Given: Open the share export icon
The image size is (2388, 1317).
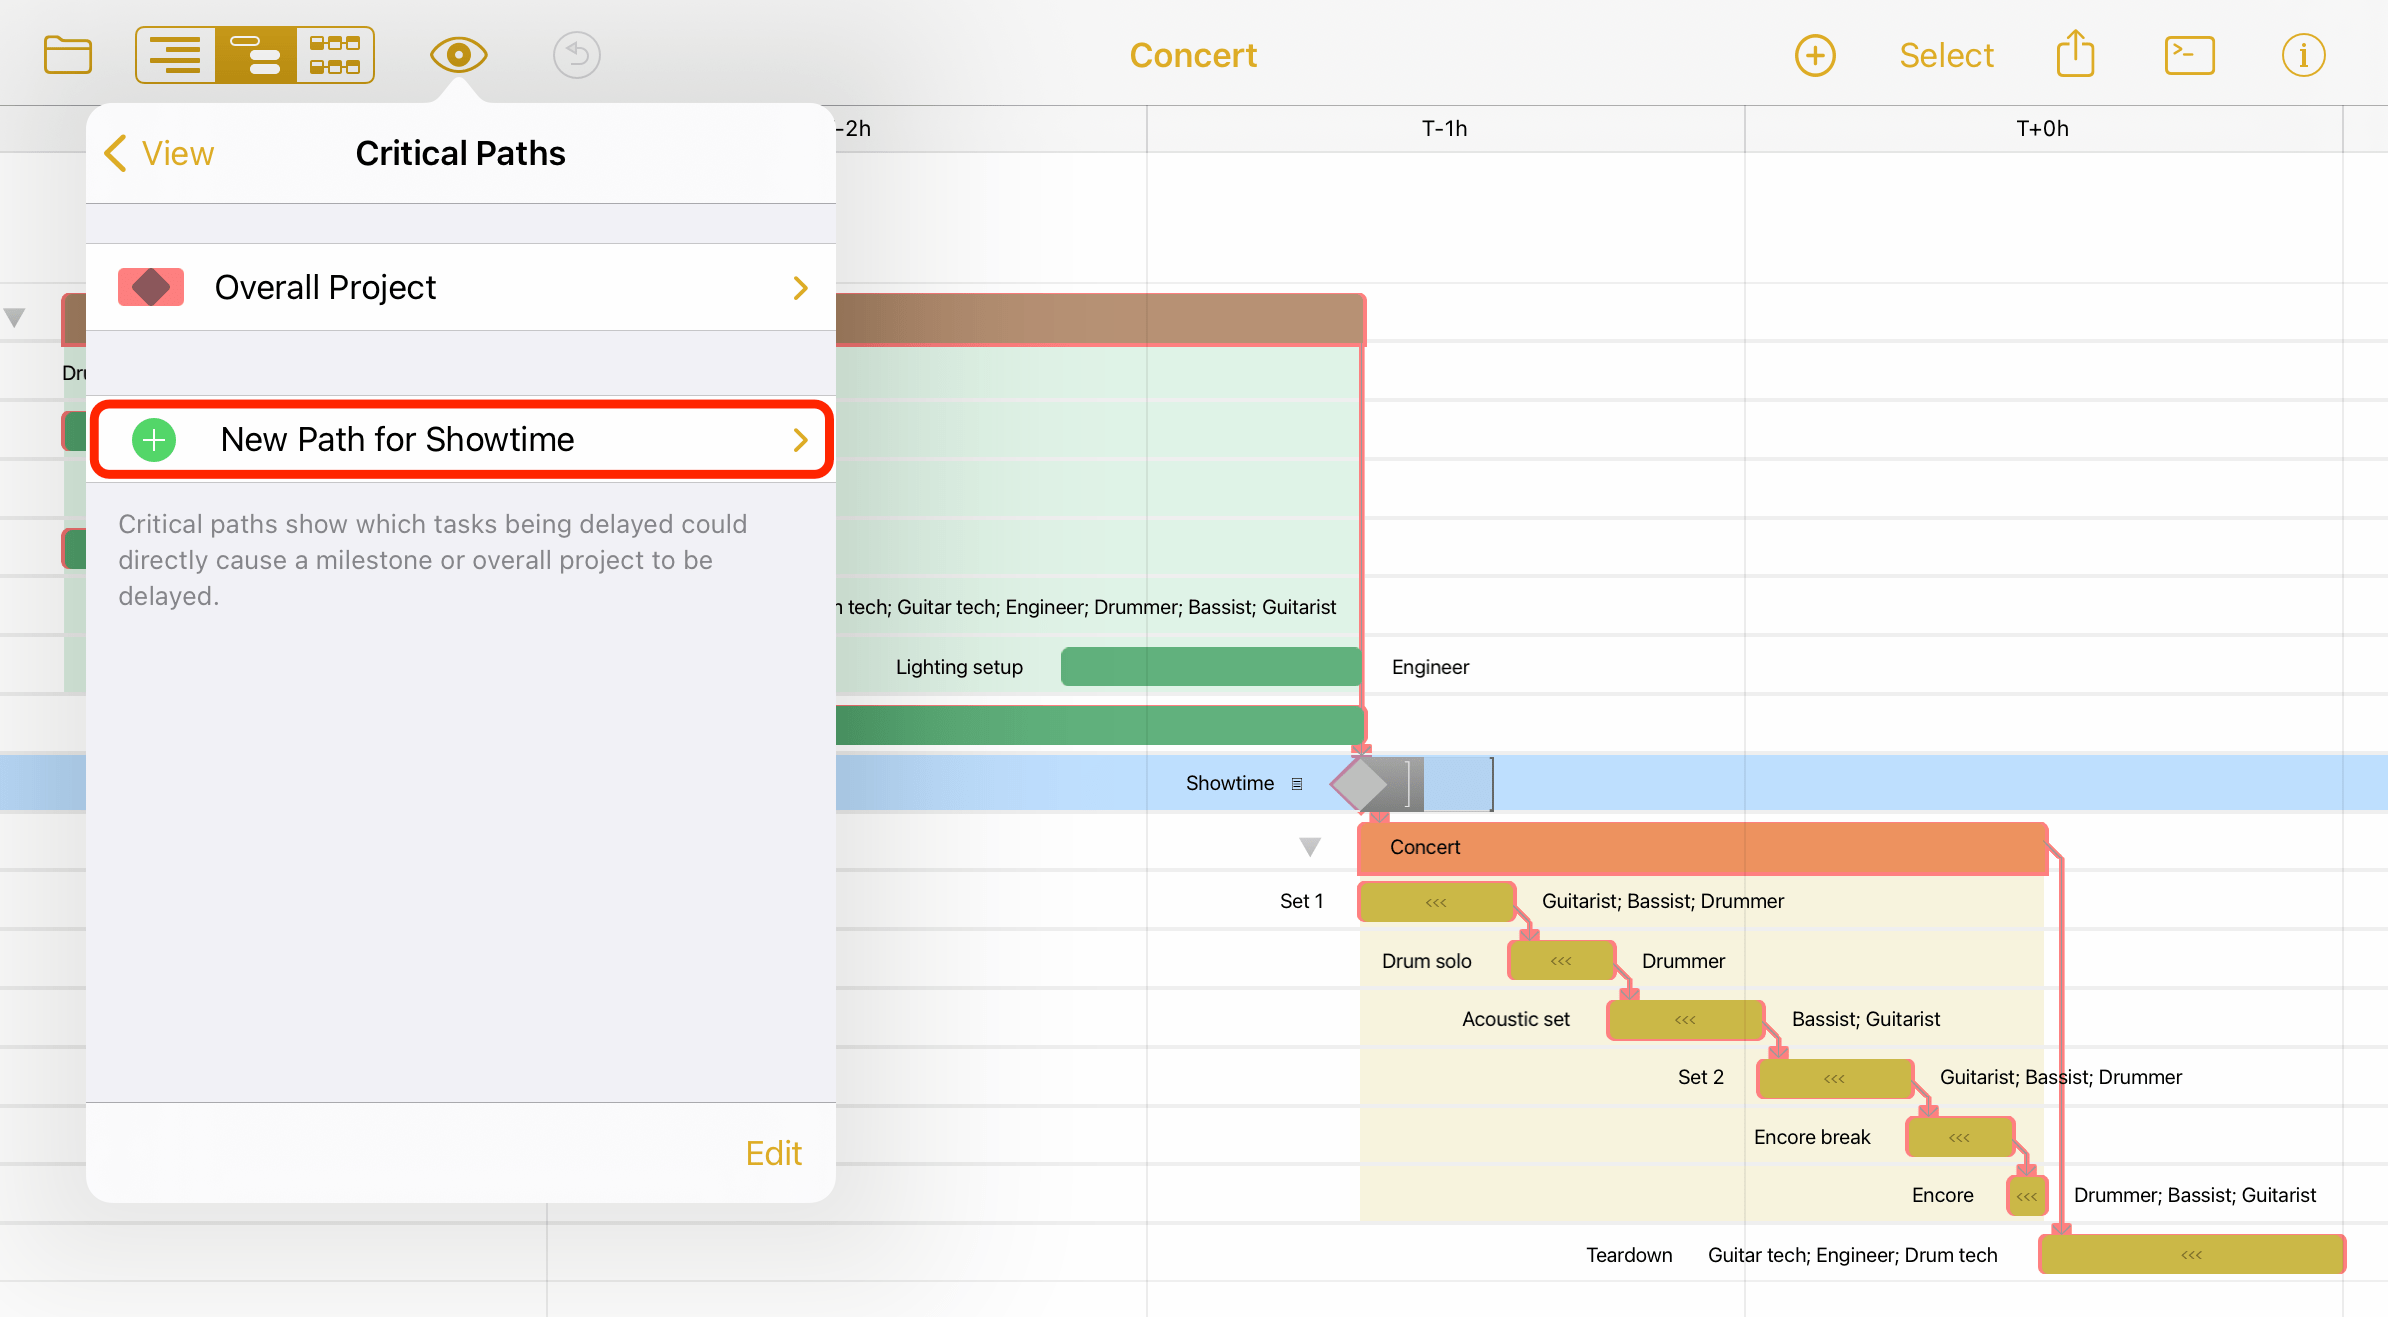Looking at the screenshot, I should (2076, 53).
